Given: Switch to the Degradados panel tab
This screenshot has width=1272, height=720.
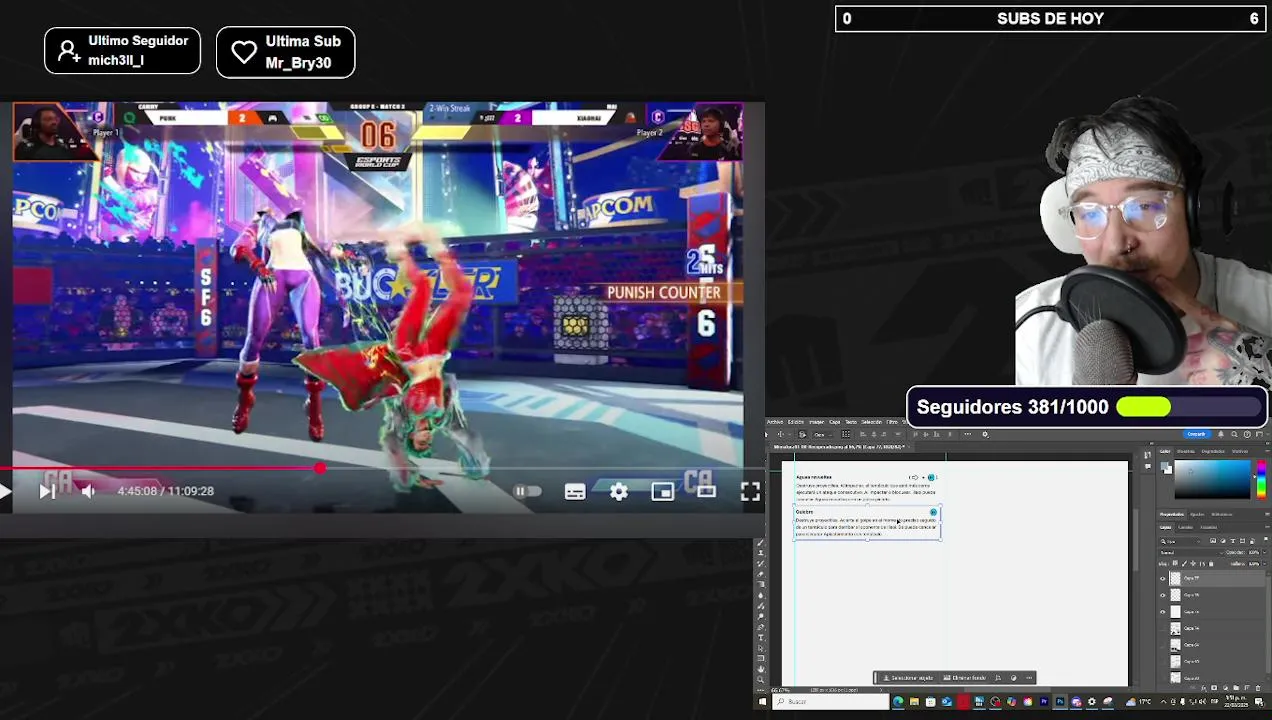Looking at the screenshot, I should (x=1213, y=451).
